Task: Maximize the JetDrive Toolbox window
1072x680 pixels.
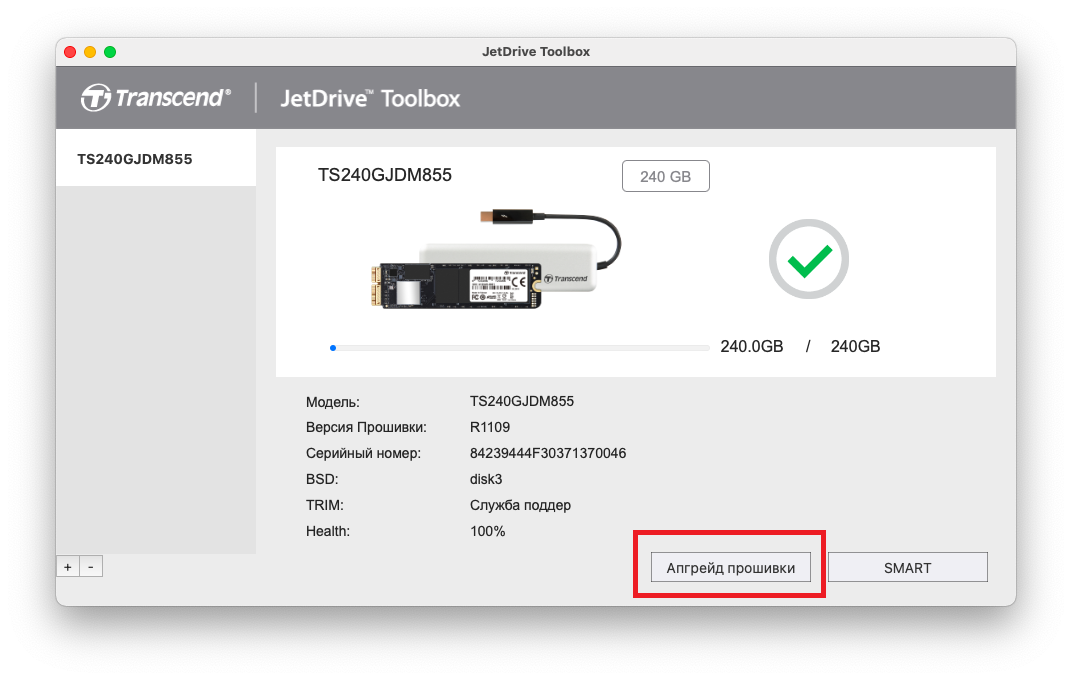Action: (x=110, y=52)
